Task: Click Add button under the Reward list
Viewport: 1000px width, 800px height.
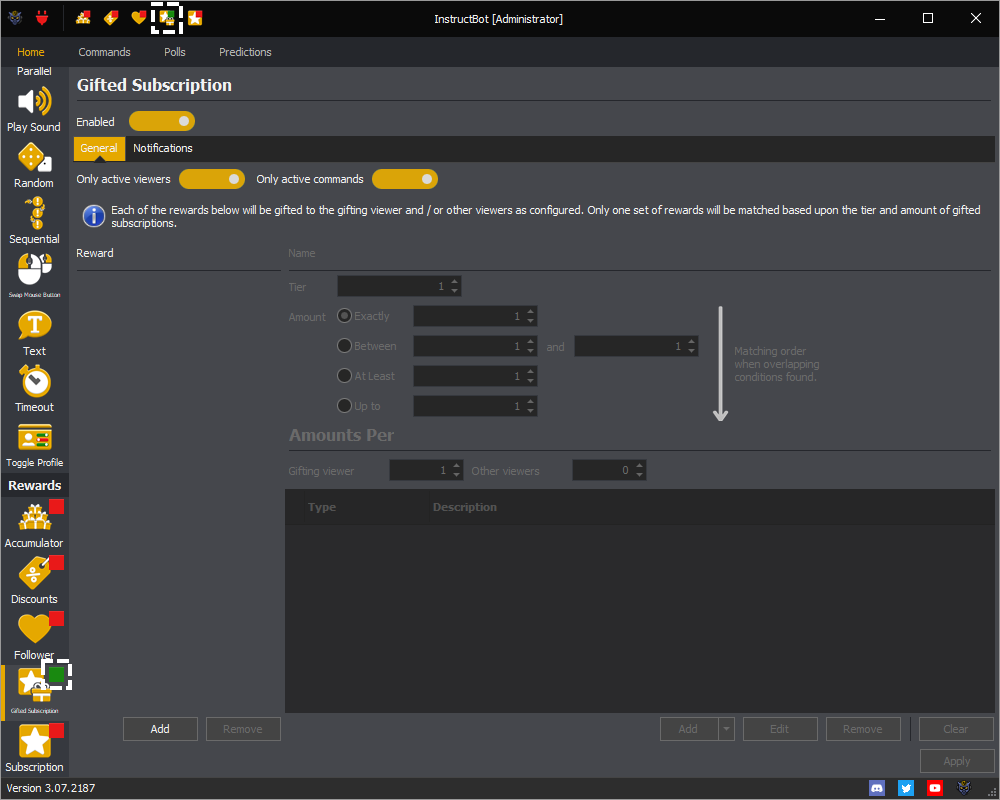Action: tap(160, 729)
